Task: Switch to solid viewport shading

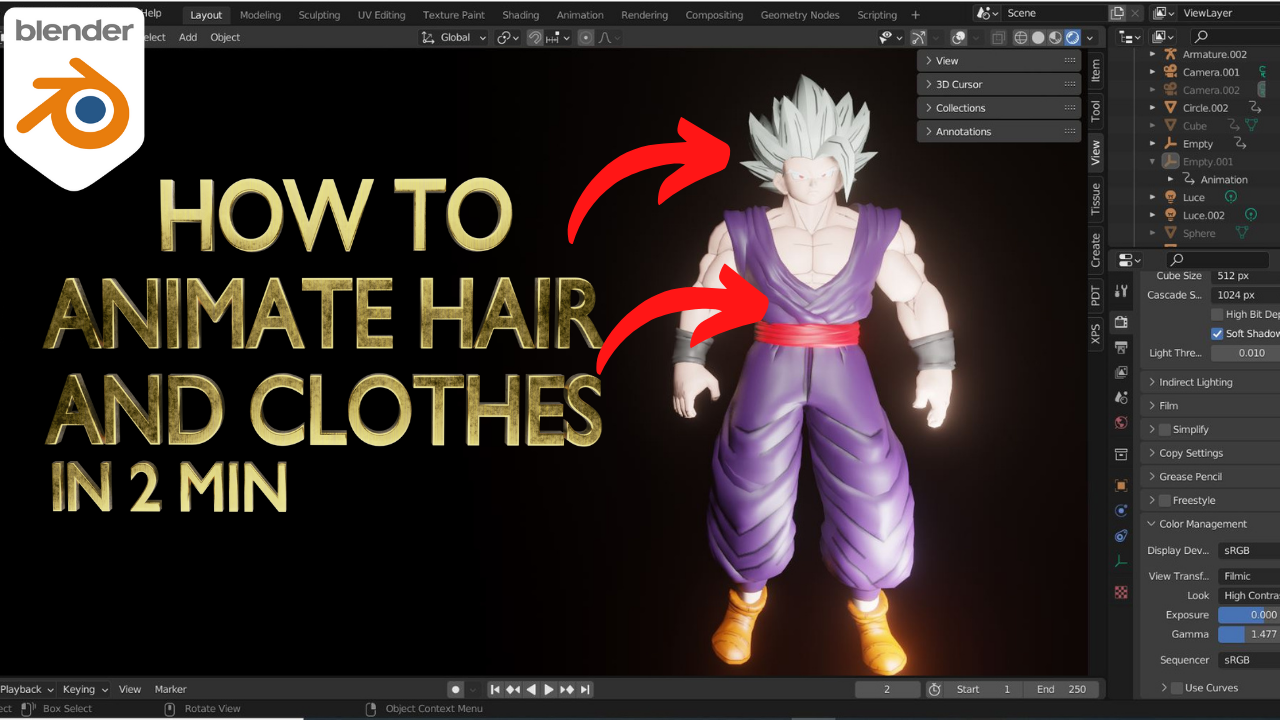Action: point(1038,38)
